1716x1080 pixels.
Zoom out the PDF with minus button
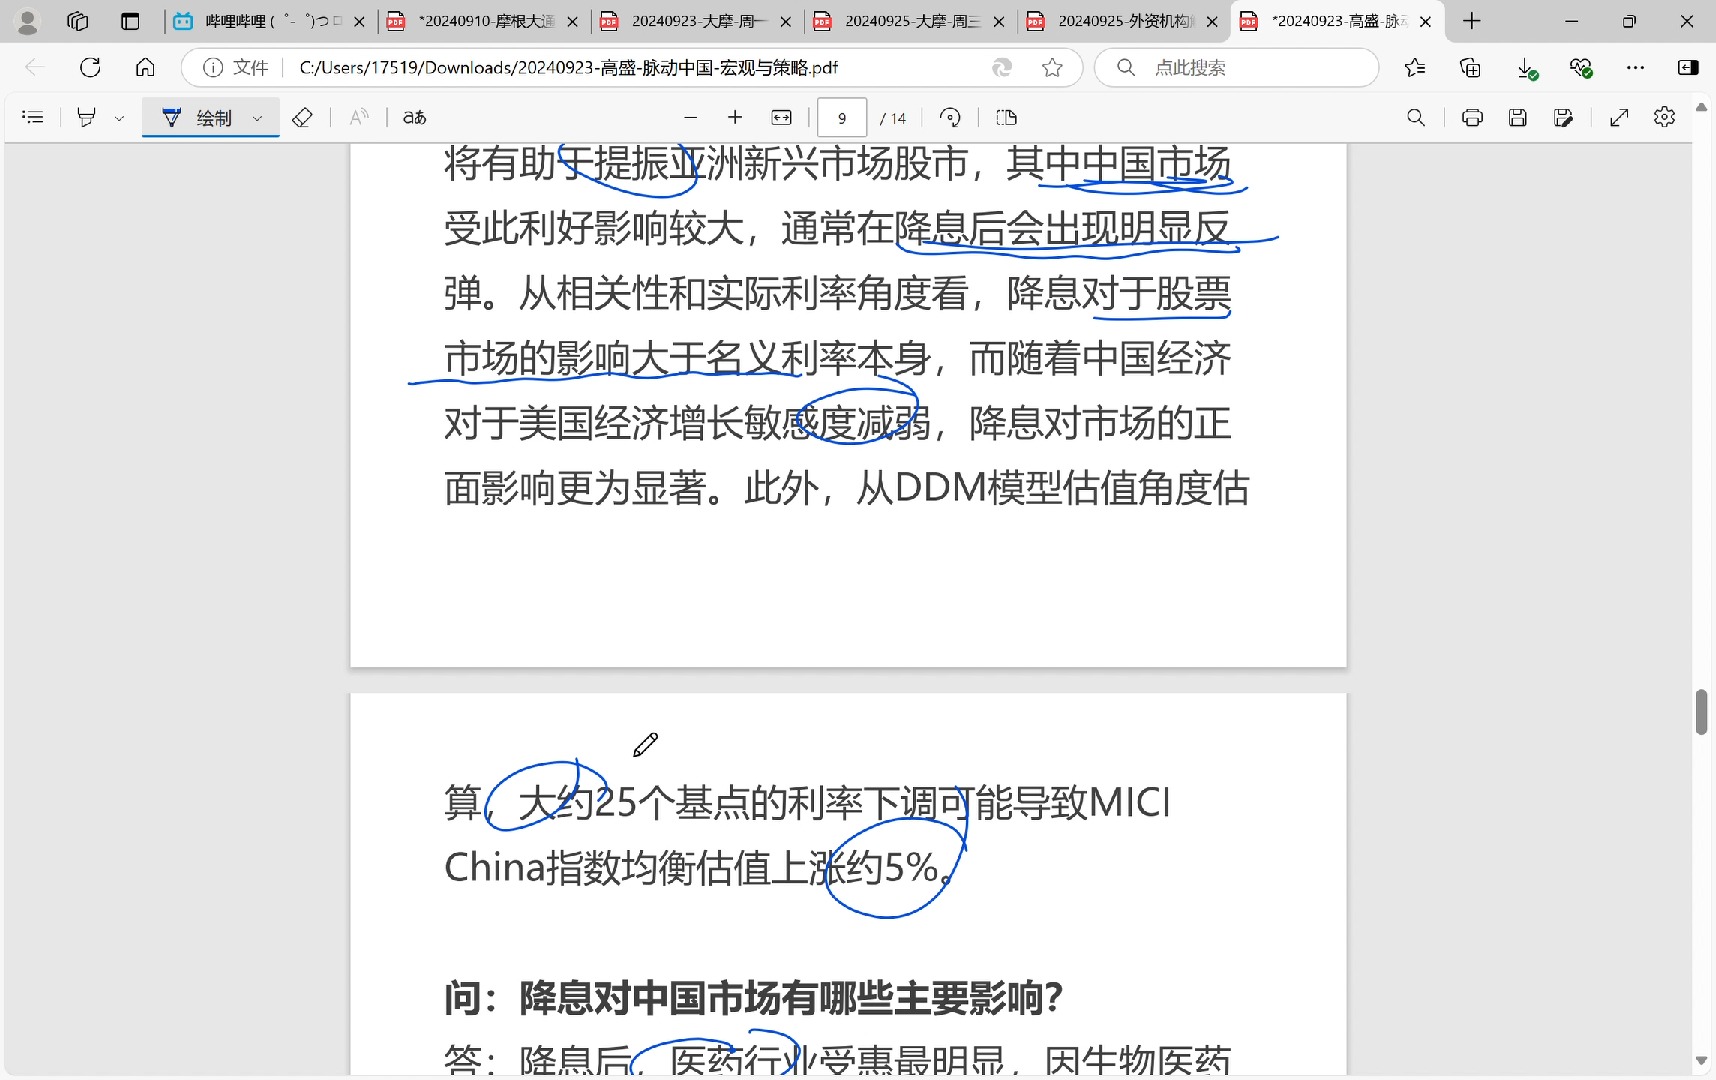point(690,118)
